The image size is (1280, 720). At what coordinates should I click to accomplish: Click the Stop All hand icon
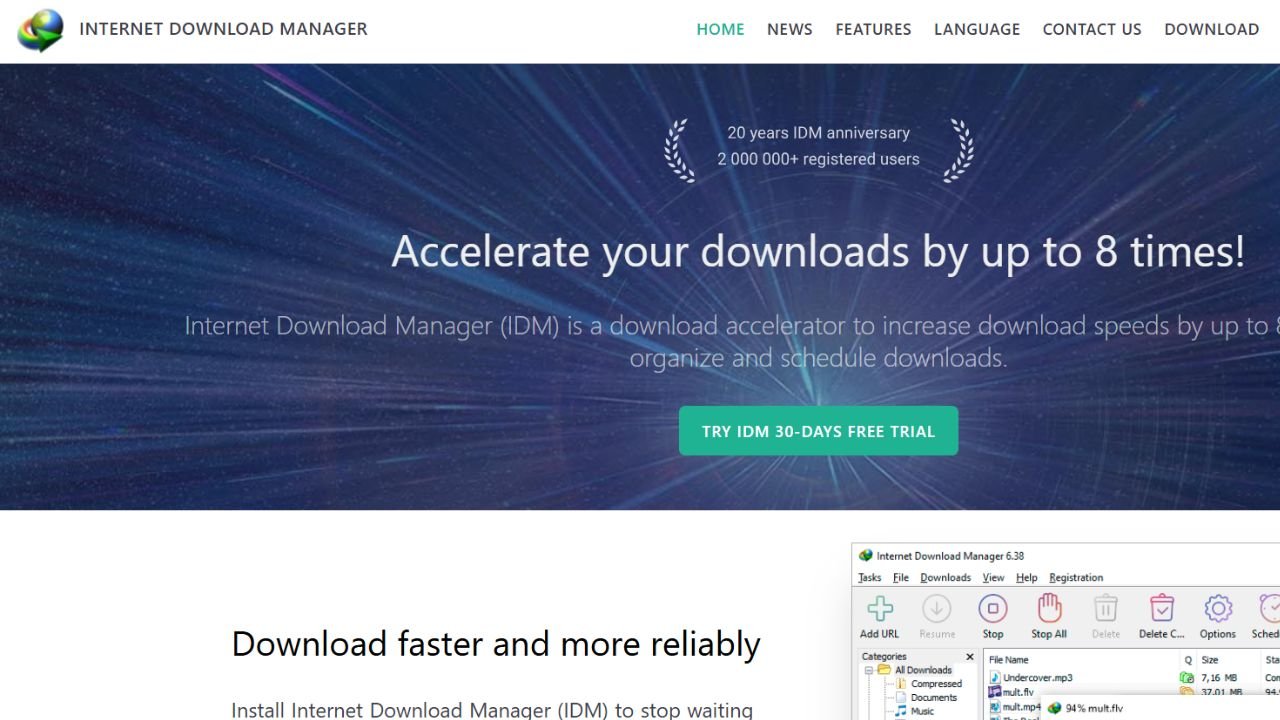click(x=1049, y=609)
